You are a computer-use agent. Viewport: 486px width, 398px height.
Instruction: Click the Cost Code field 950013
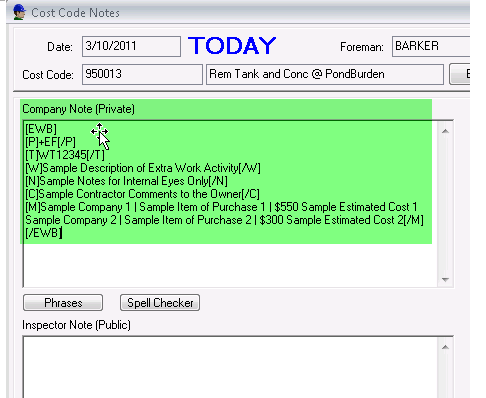point(142,74)
